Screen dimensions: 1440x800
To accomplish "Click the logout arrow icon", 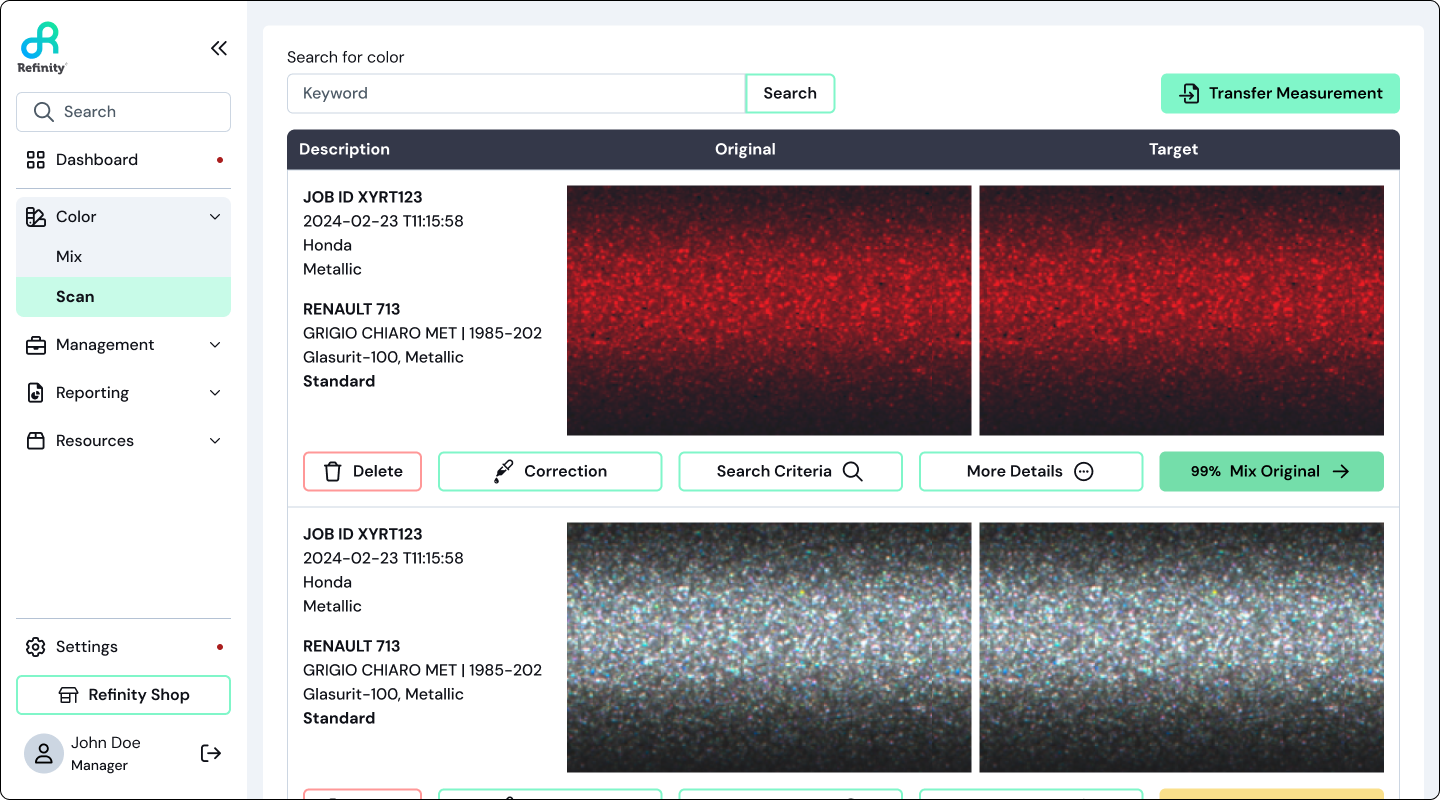I will 211,753.
